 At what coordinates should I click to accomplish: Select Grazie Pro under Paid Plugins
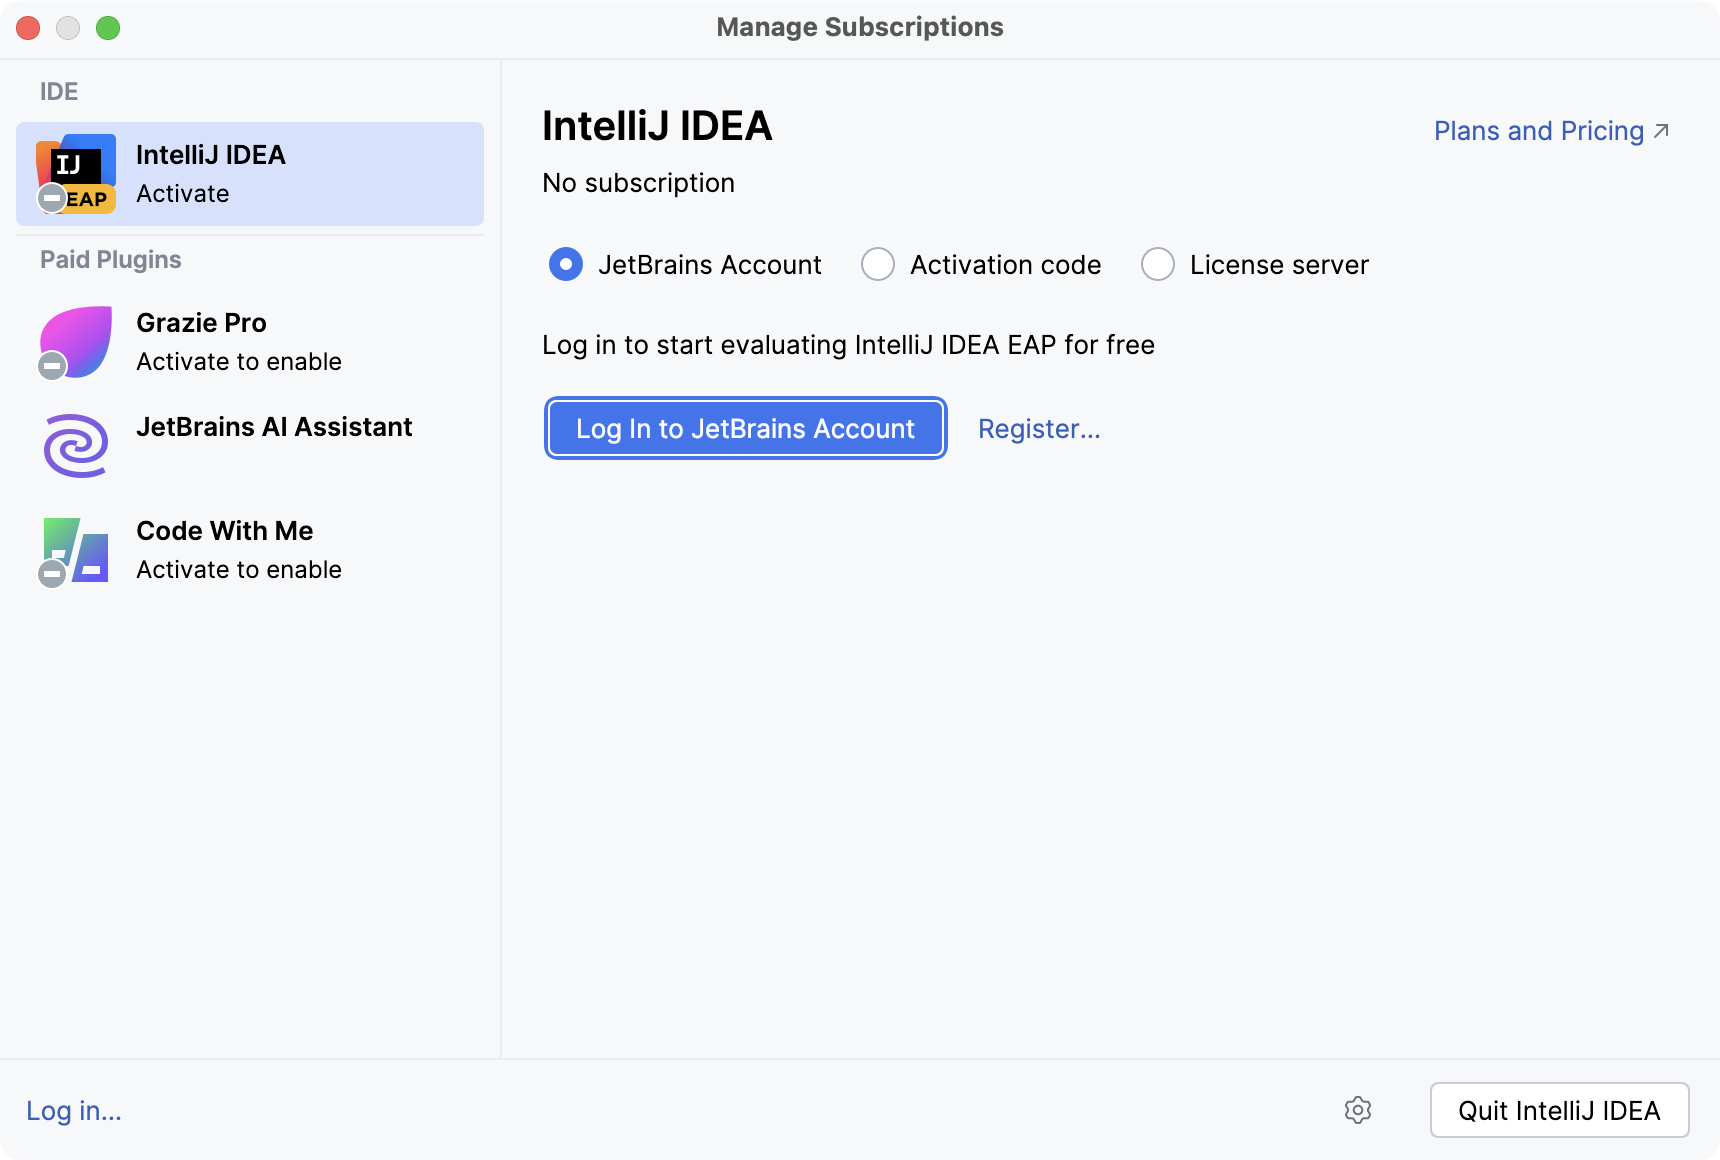[240, 340]
